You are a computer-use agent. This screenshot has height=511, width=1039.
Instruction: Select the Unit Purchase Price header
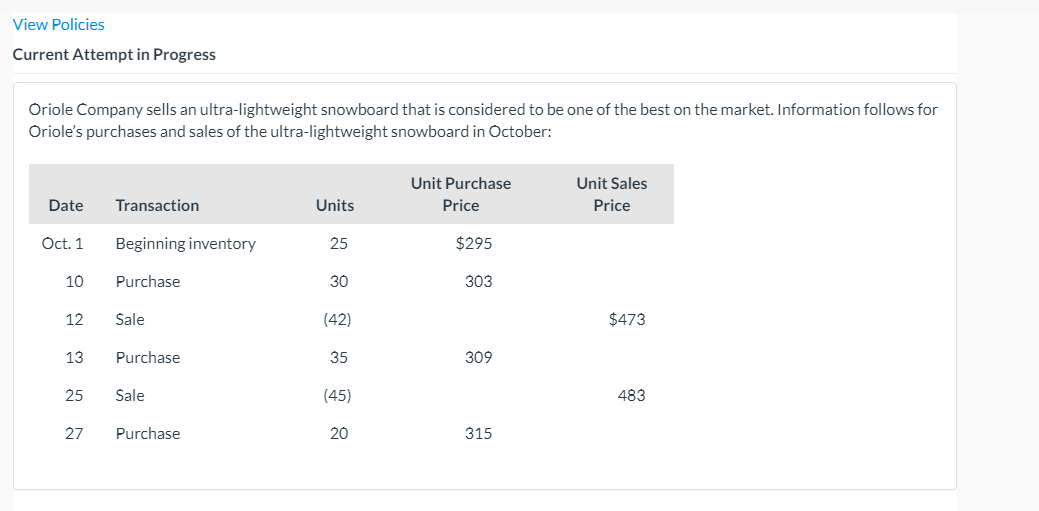coord(460,194)
